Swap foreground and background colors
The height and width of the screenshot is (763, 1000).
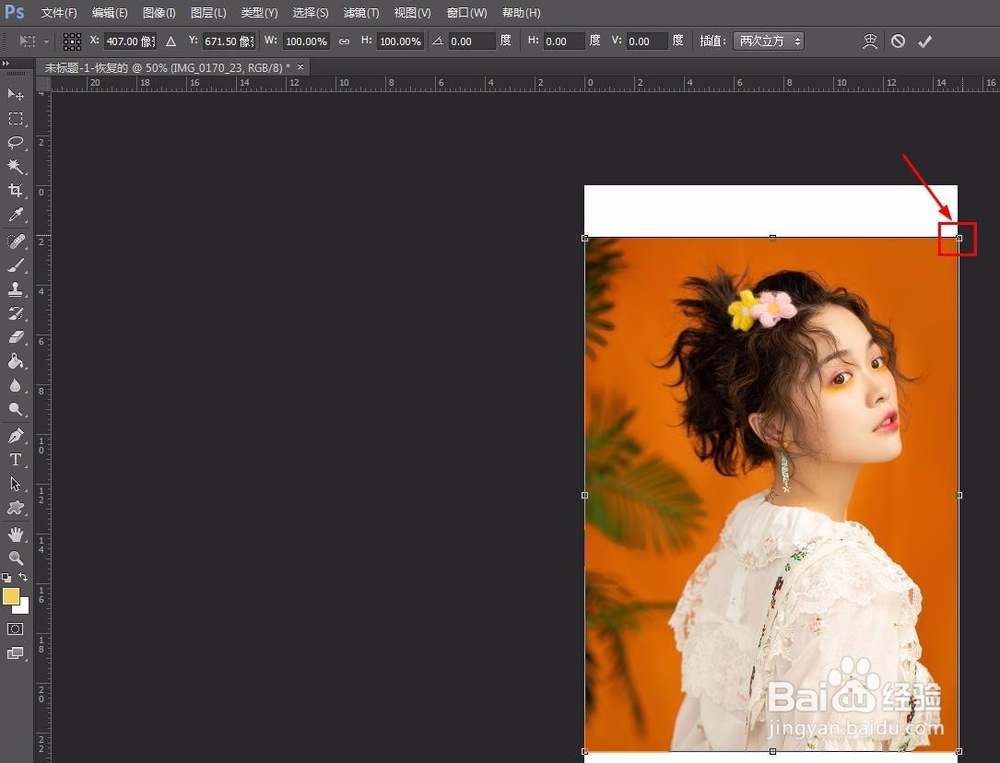(23, 577)
